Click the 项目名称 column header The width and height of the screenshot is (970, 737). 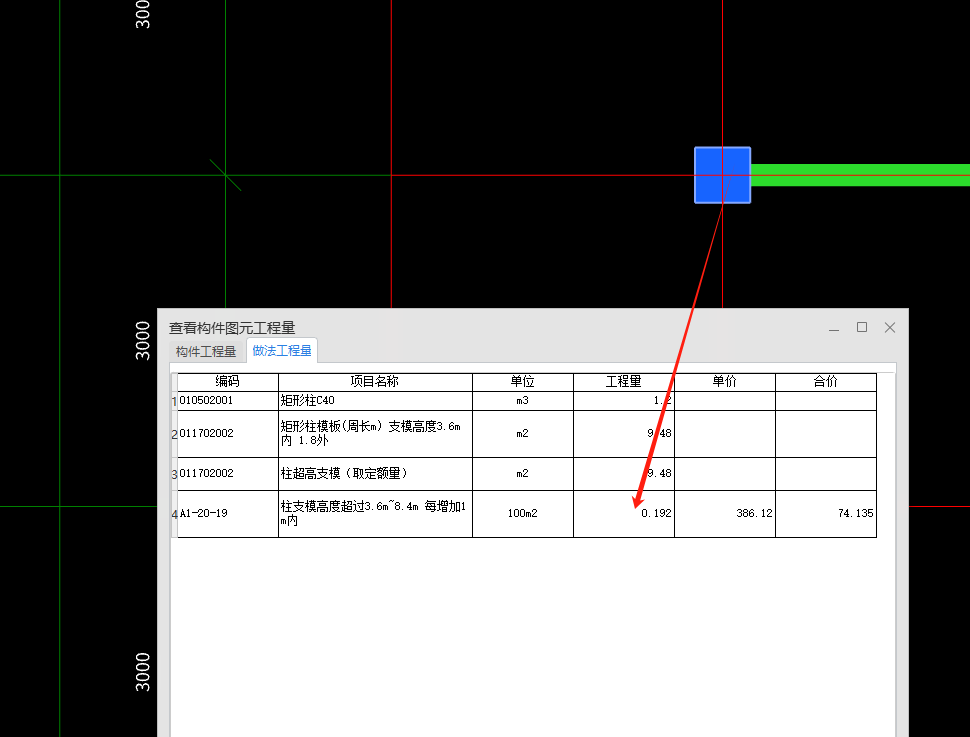tap(375, 382)
